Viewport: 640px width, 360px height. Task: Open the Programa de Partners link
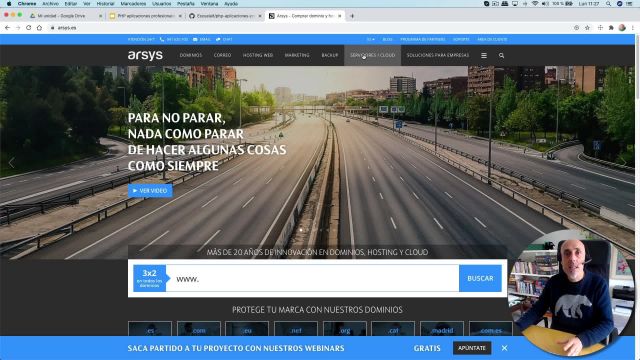(422, 40)
